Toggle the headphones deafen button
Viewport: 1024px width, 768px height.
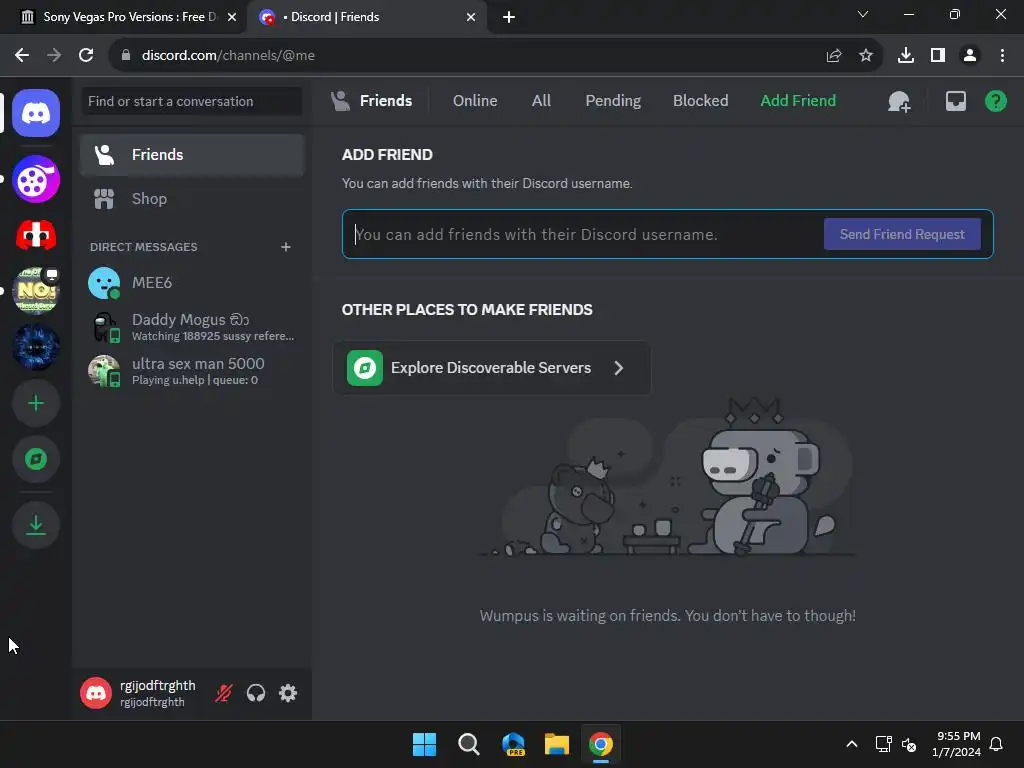point(256,693)
